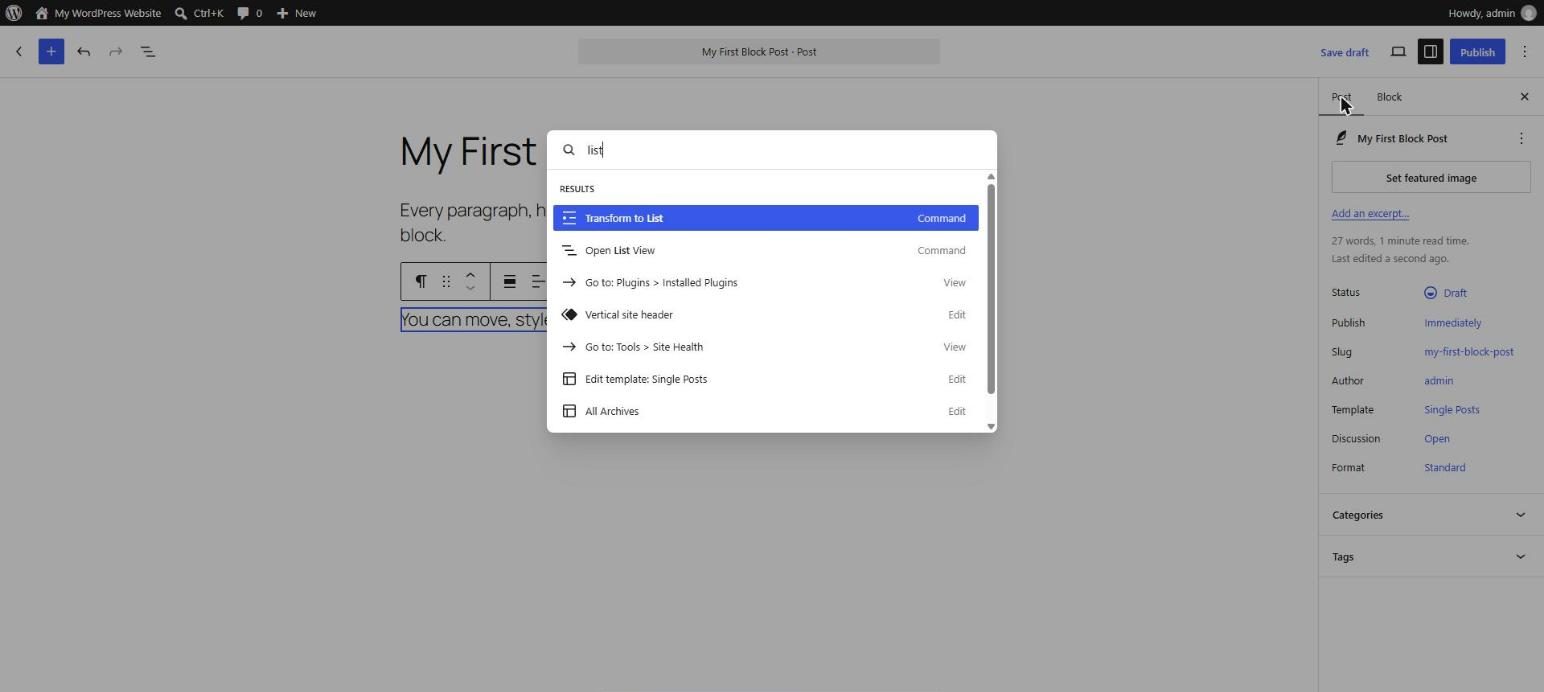The image size is (1544, 692).
Task: Click the My First Block Post title bar
Action: point(759,52)
